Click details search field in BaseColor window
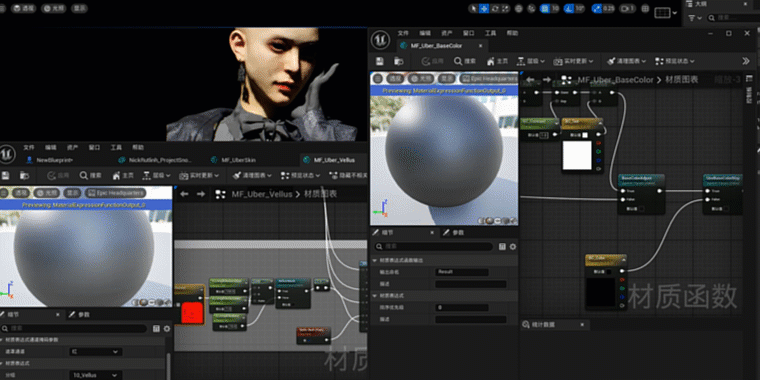The image size is (760, 380). pos(433,247)
